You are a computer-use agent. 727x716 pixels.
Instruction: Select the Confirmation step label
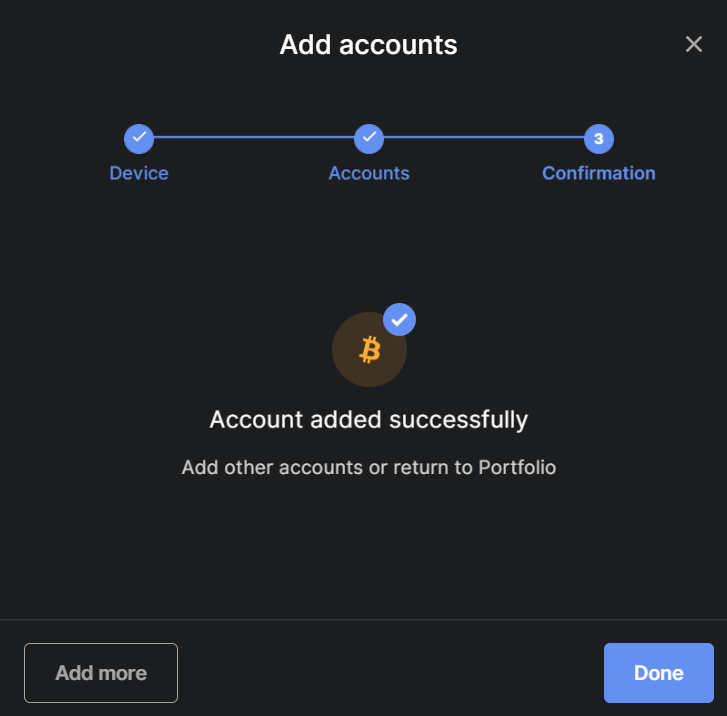[599, 173]
